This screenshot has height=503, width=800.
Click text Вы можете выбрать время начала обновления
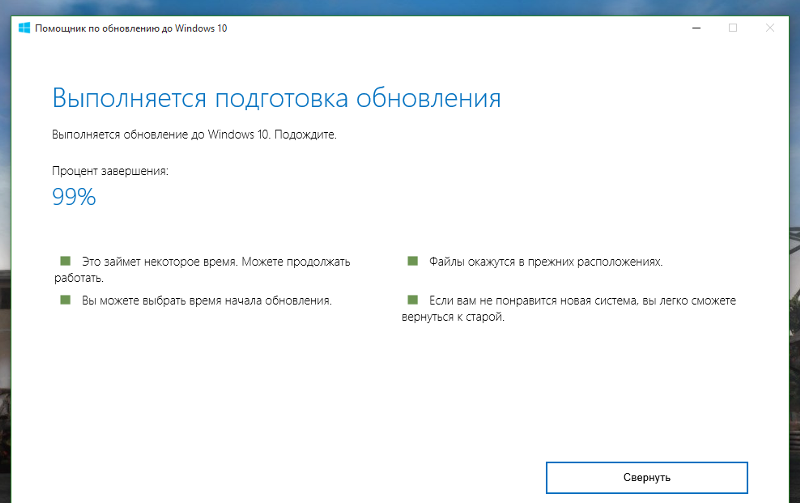(207, 300)
